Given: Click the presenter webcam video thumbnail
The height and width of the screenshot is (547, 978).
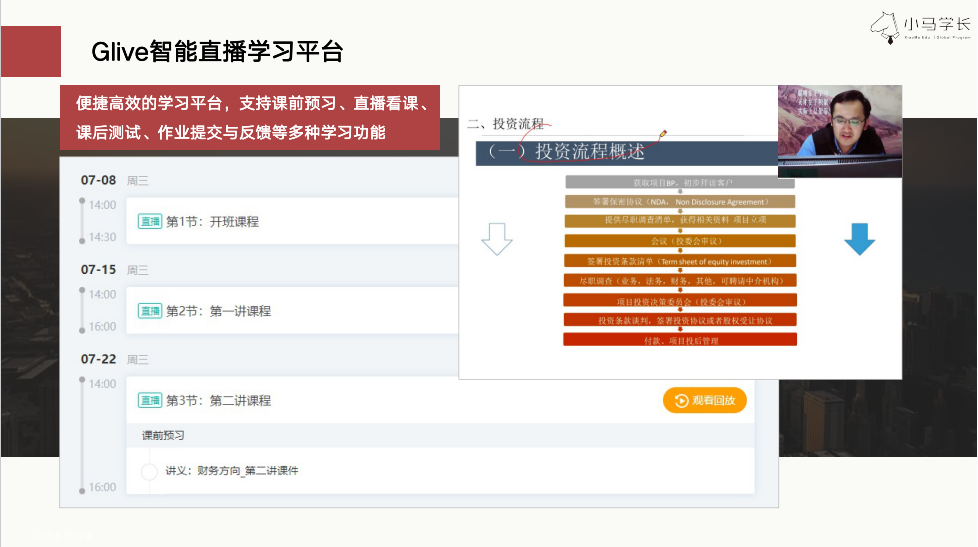Looking at the screenshot, I should pyautogui.click(x=840, y=132).
